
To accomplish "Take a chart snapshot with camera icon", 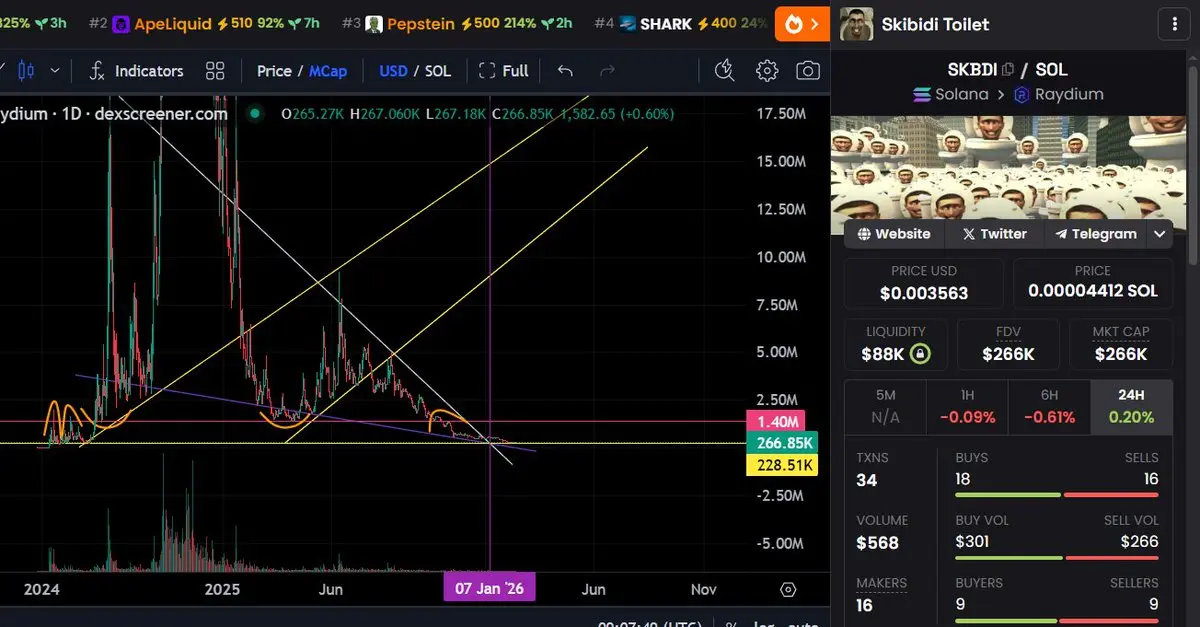I will (x=808, y=71).
